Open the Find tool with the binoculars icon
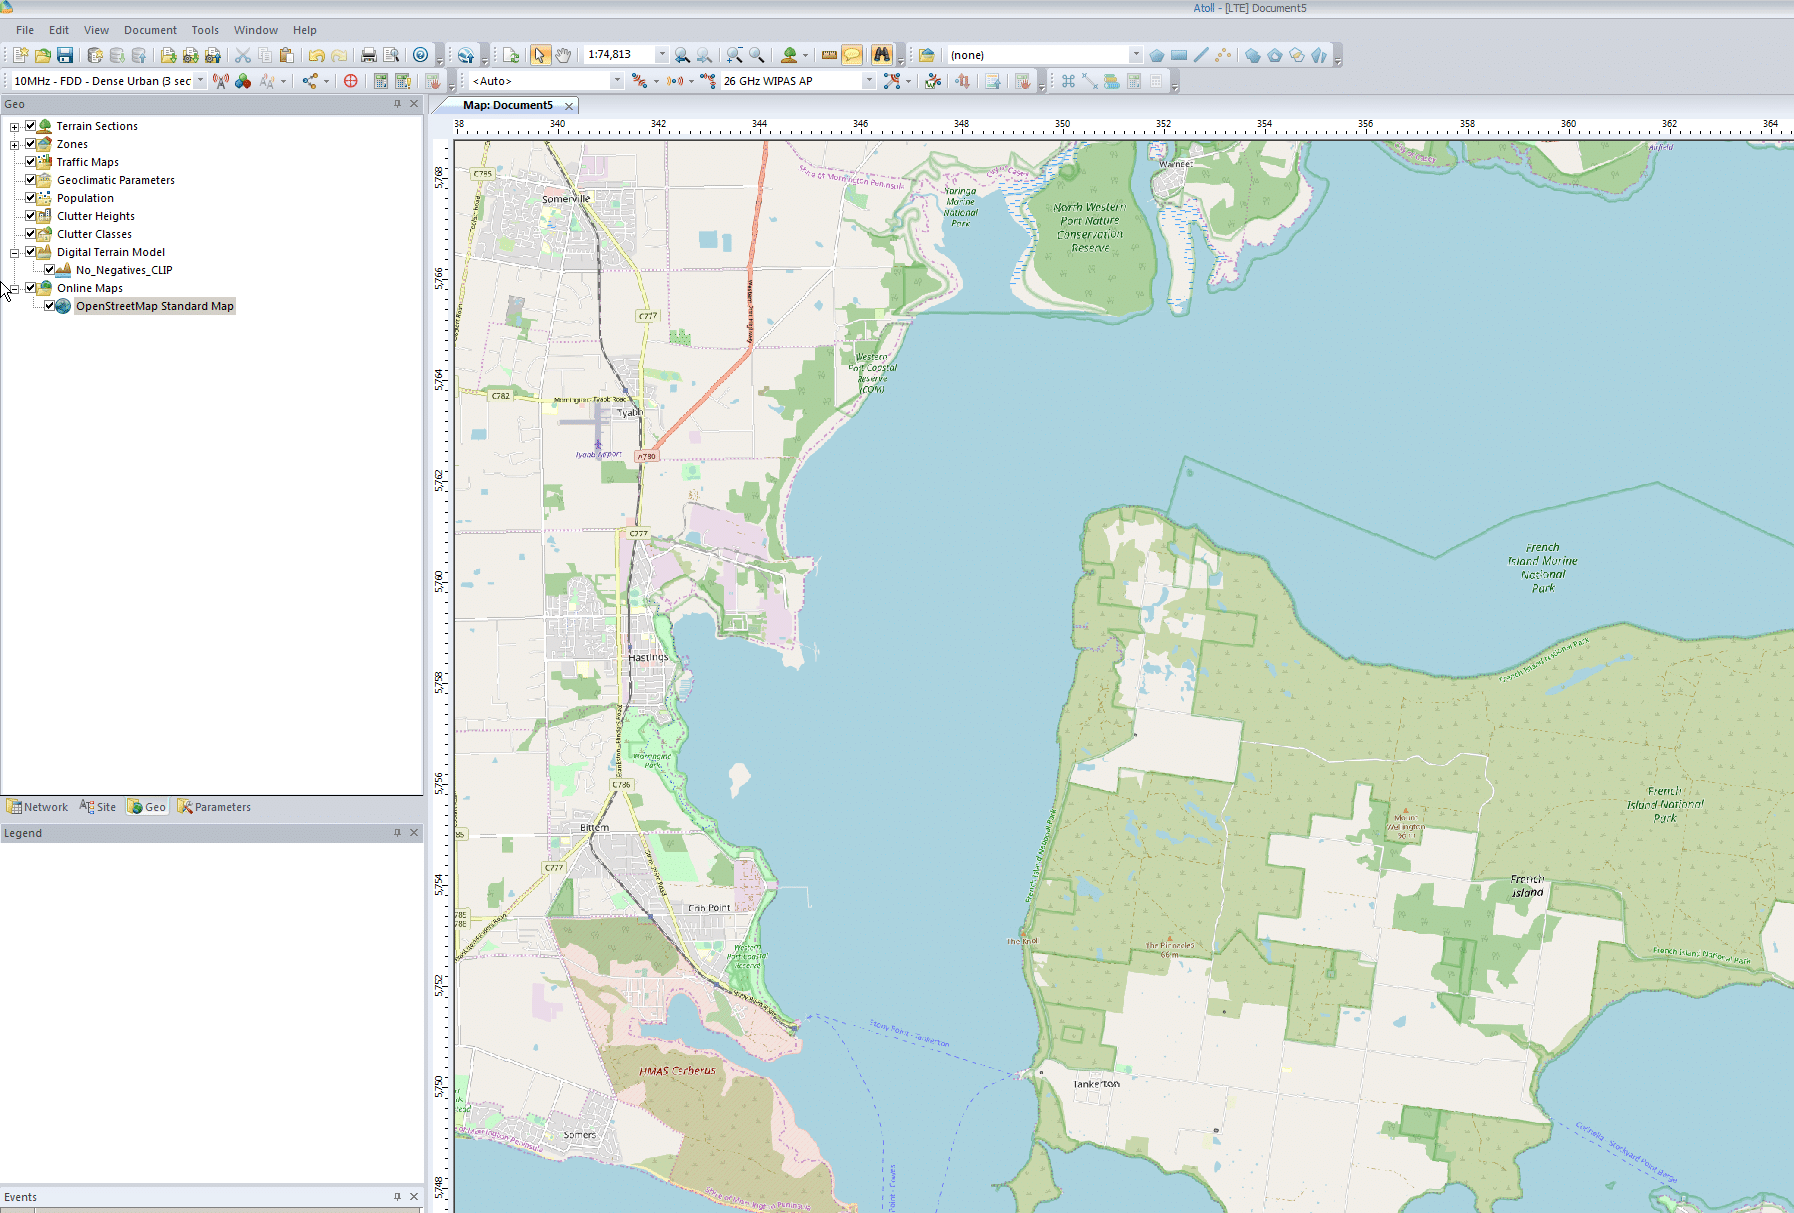 point(883,55)
